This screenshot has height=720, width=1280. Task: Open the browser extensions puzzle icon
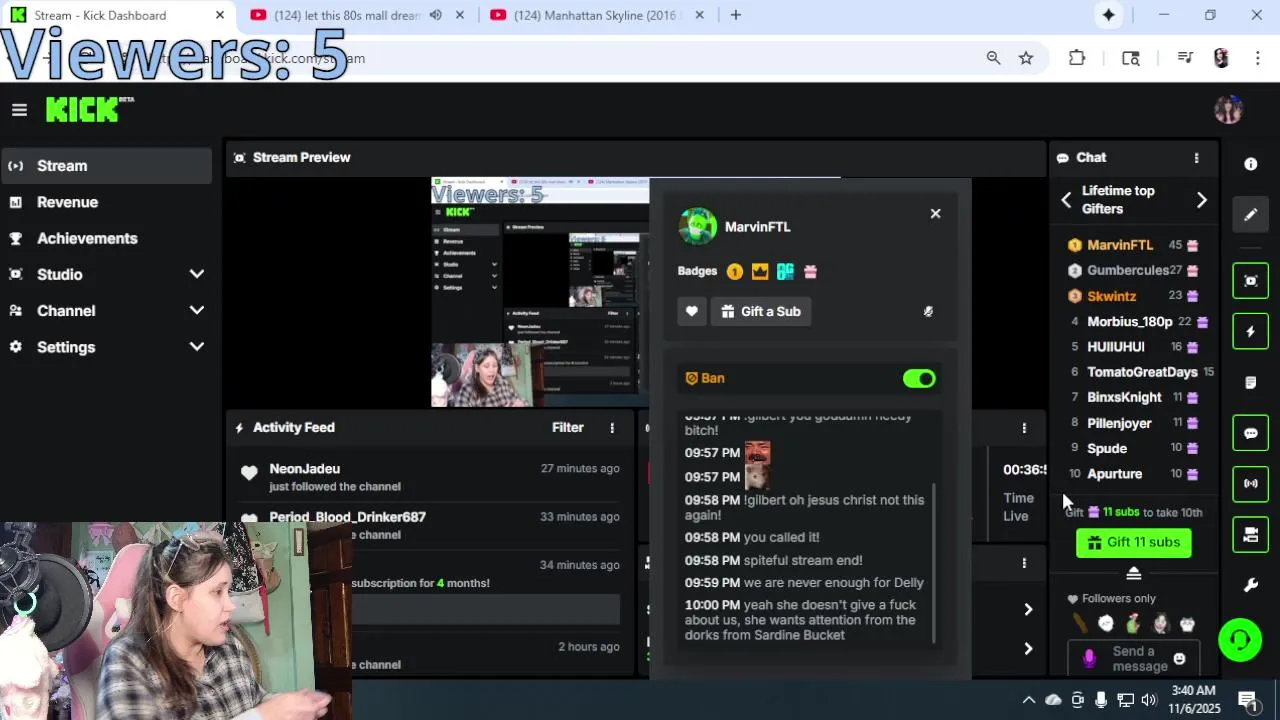(1077, 58)
